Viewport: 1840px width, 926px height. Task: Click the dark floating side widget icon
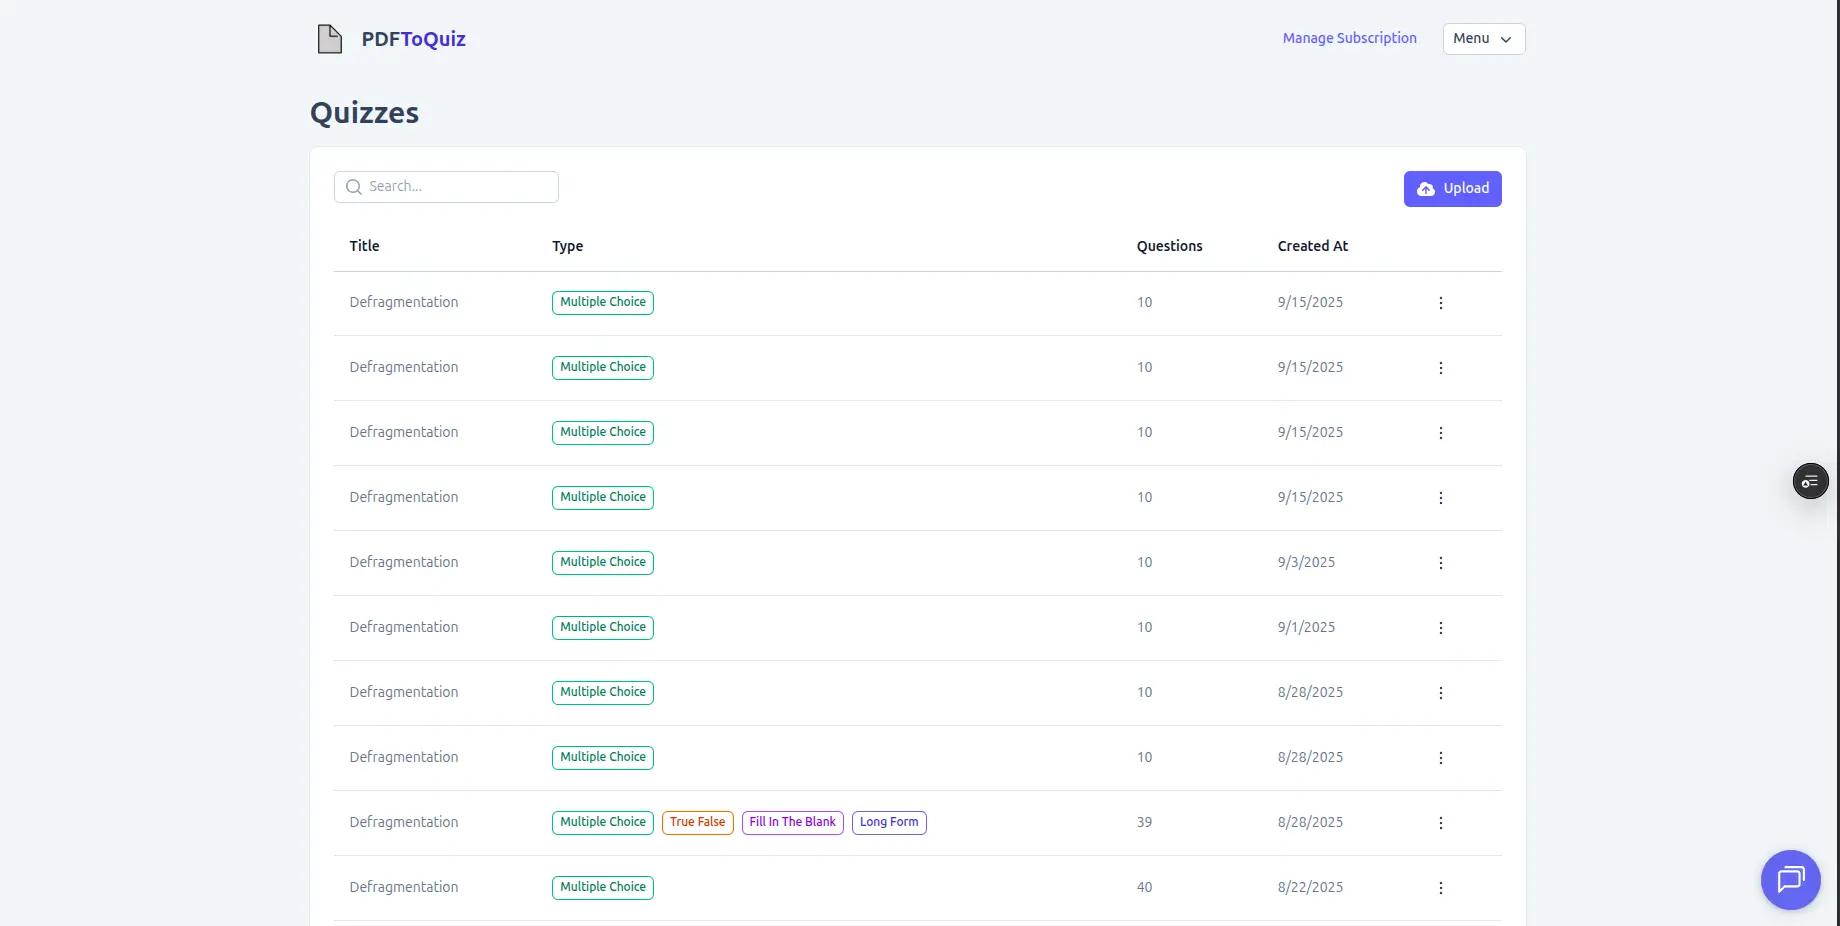[1810, 482]
